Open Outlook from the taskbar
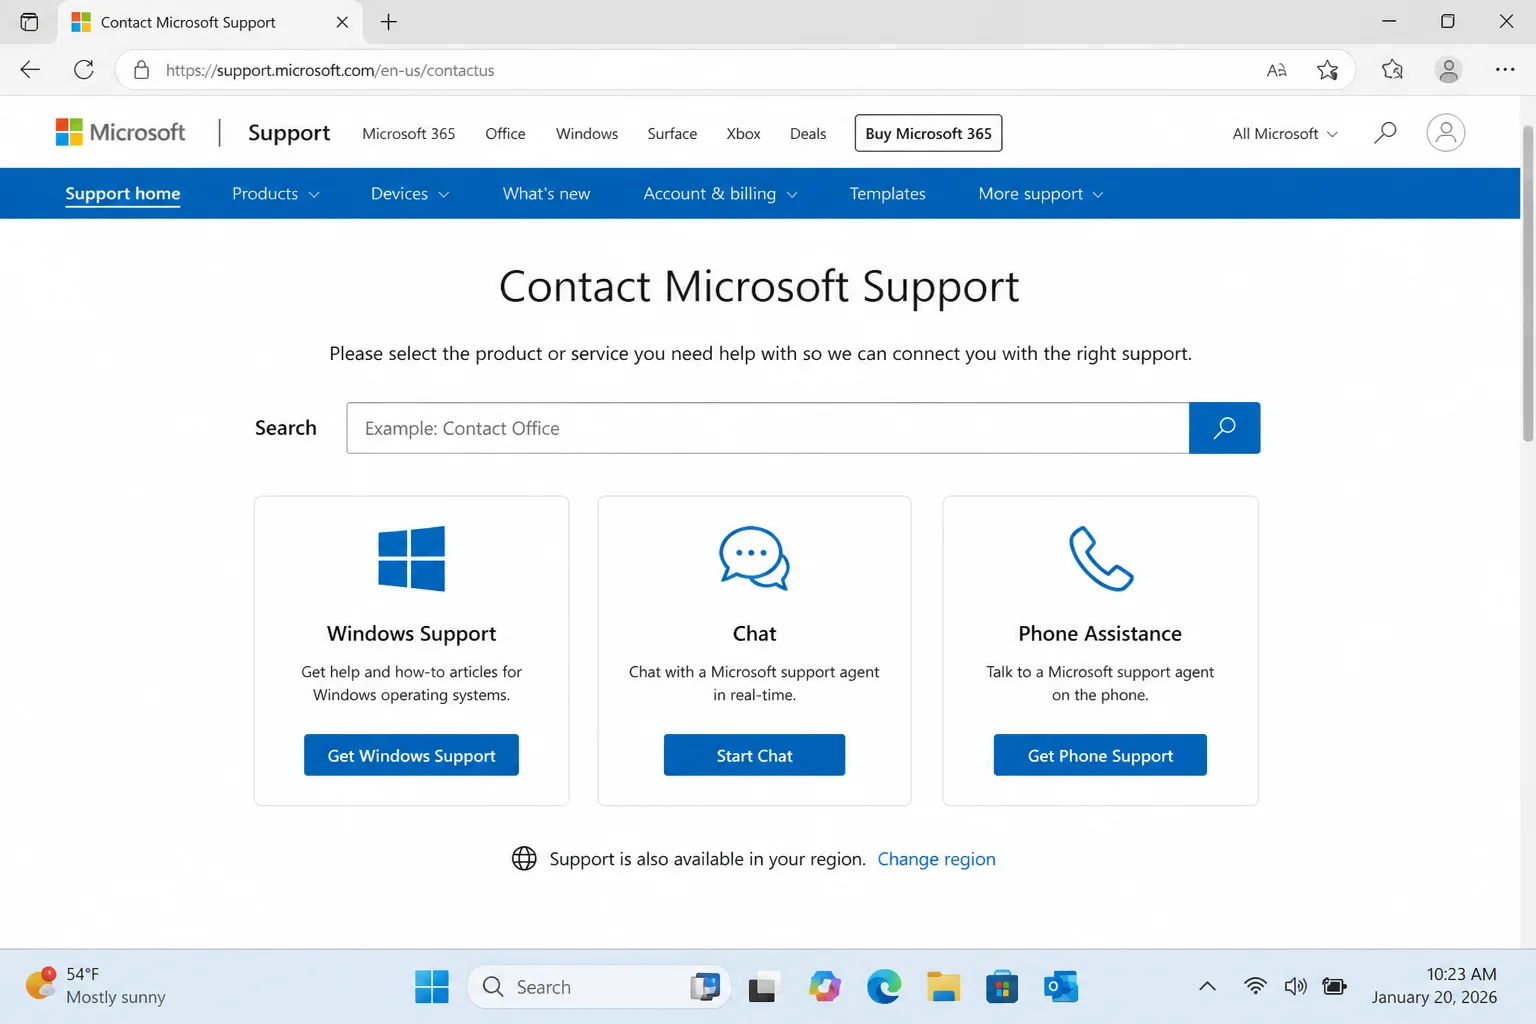 (1061, 987)
